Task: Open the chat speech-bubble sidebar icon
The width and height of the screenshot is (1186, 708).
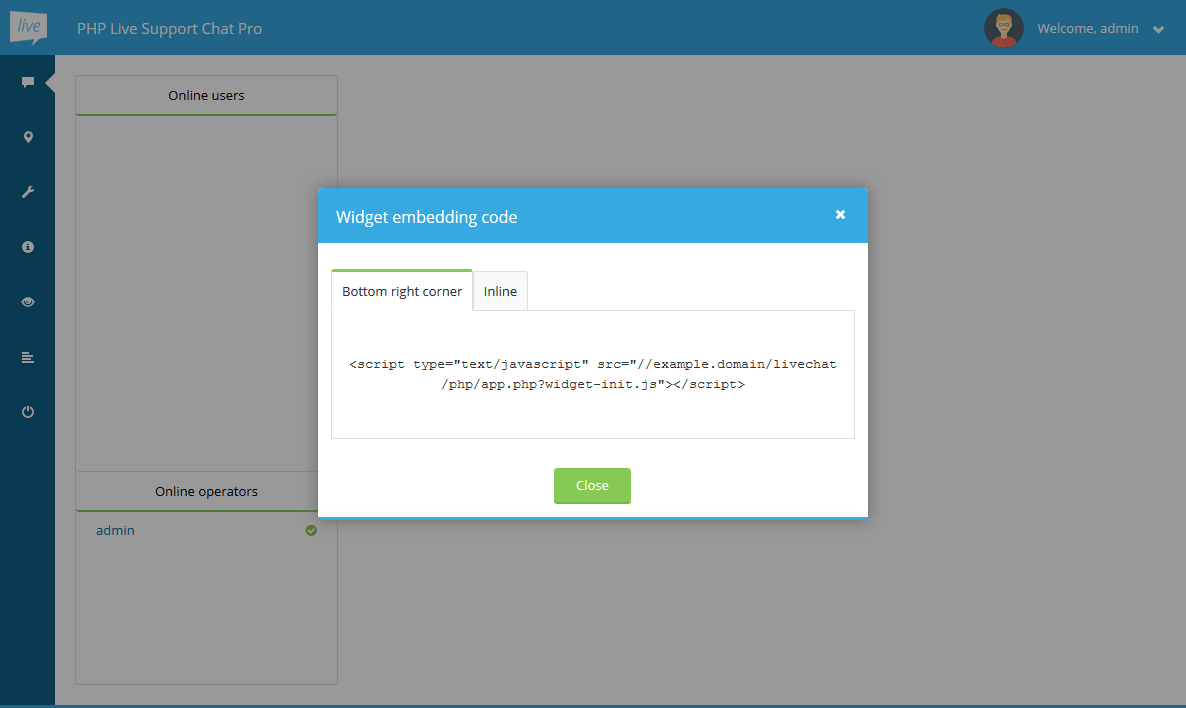Action: [x=28, y=82]
